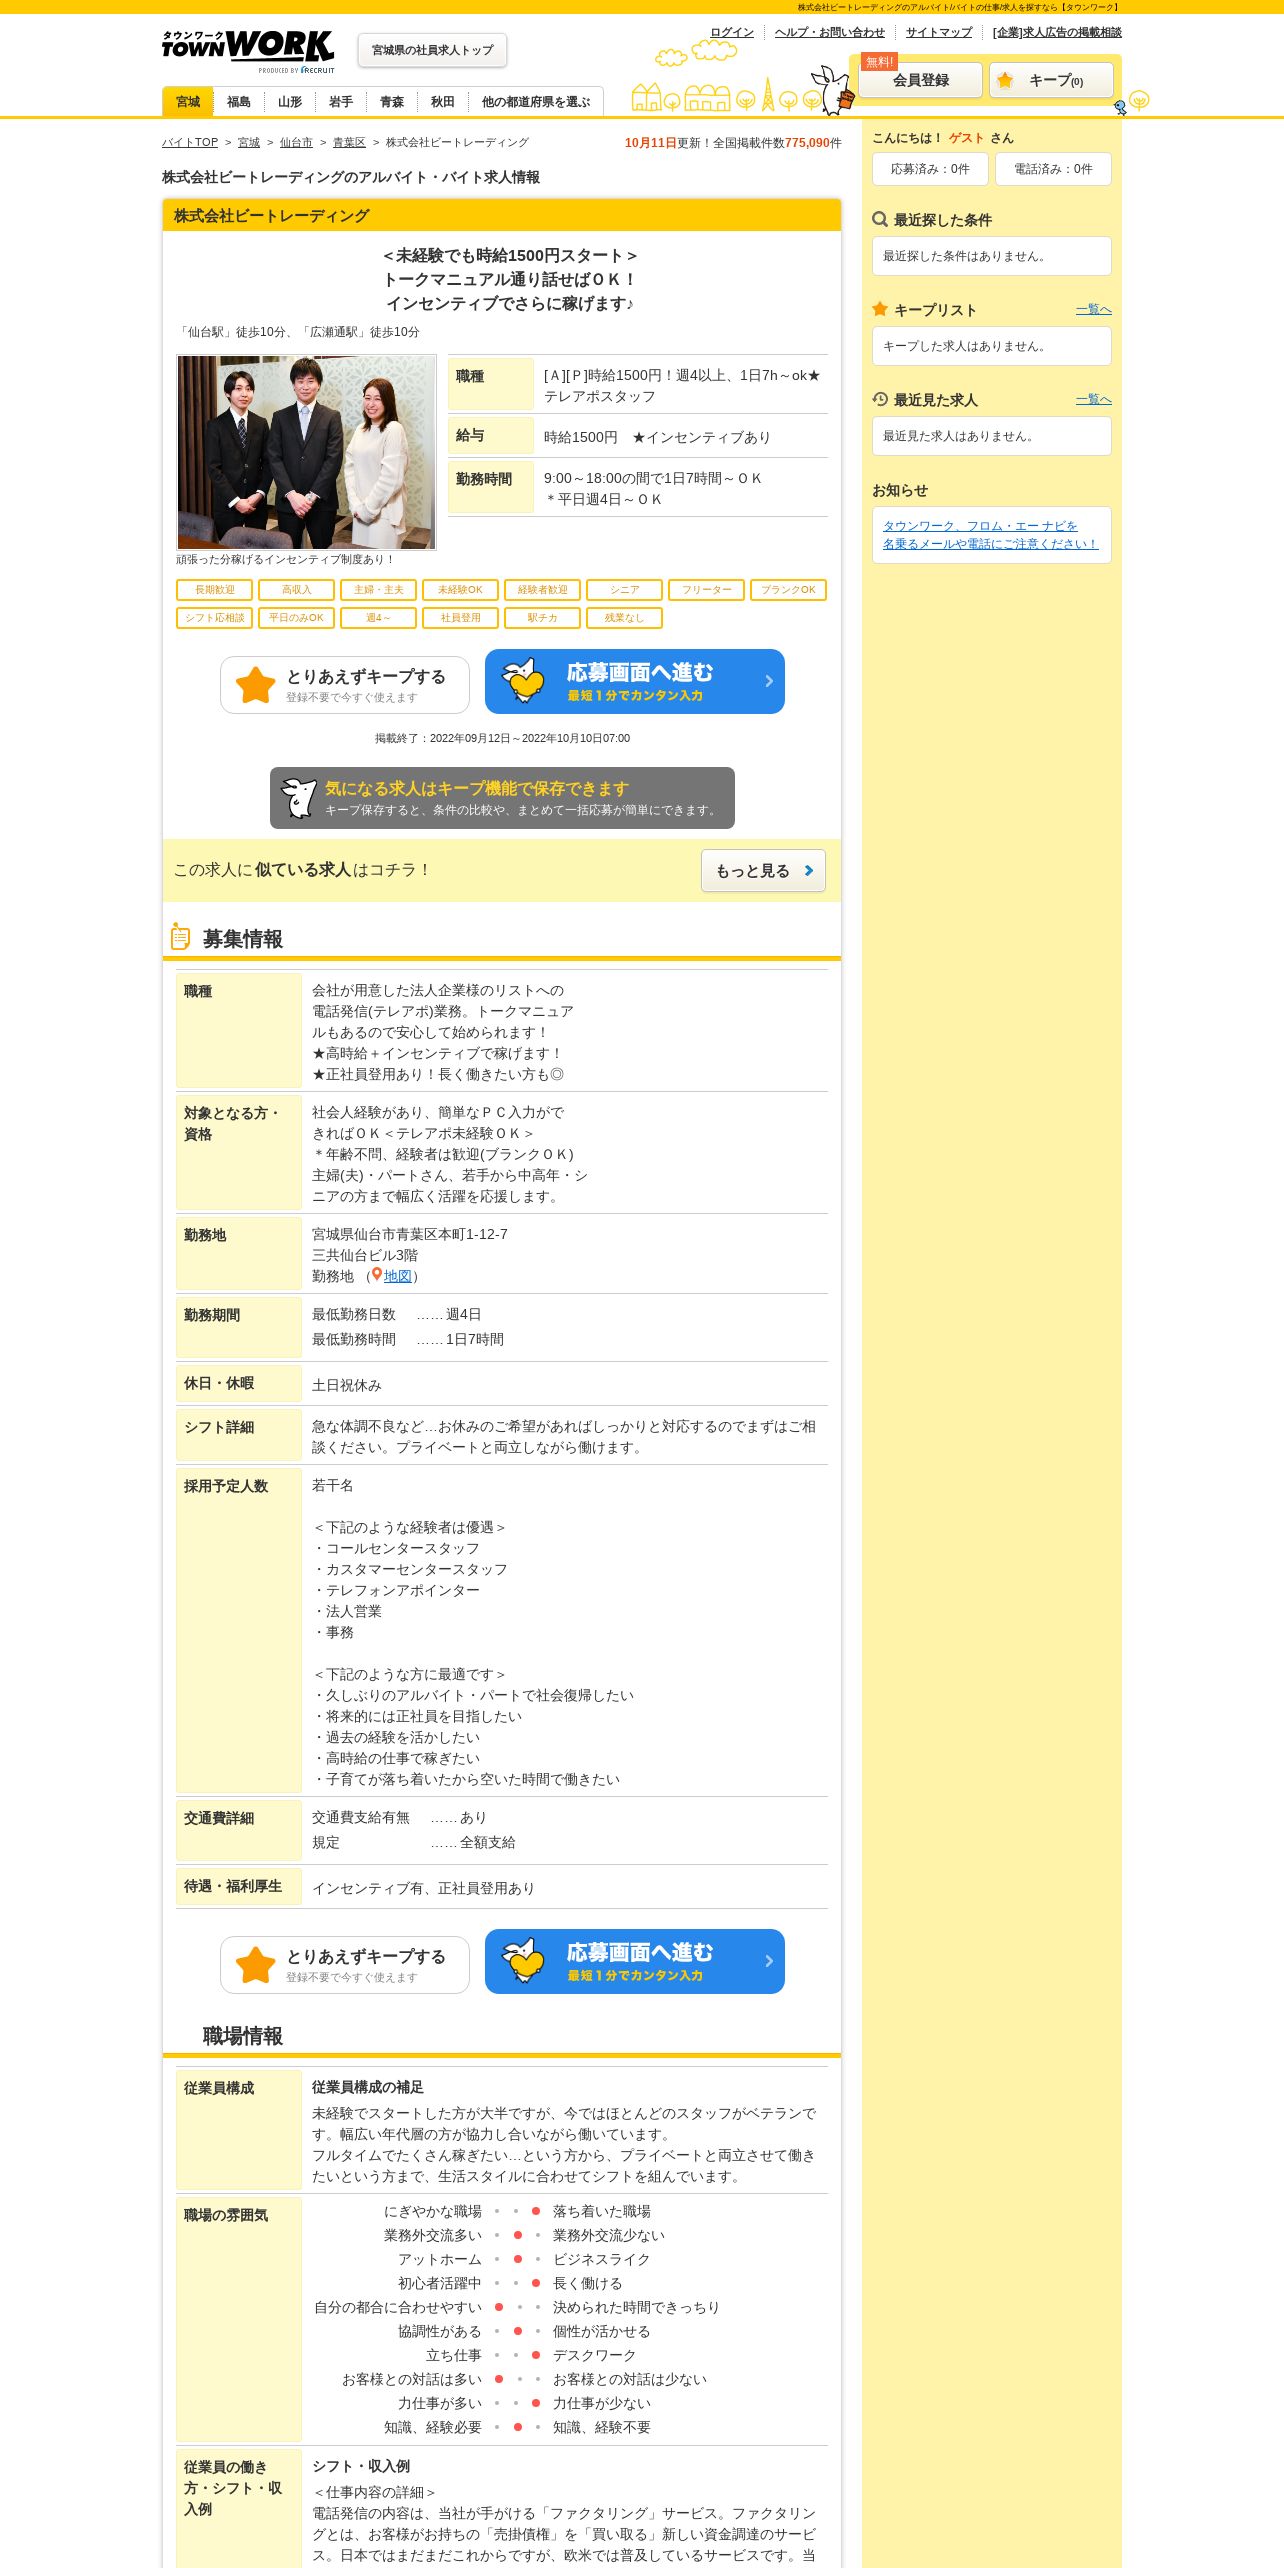Select the 秋田 prefecture tab

pyautogui.click(x=443, y=102)
